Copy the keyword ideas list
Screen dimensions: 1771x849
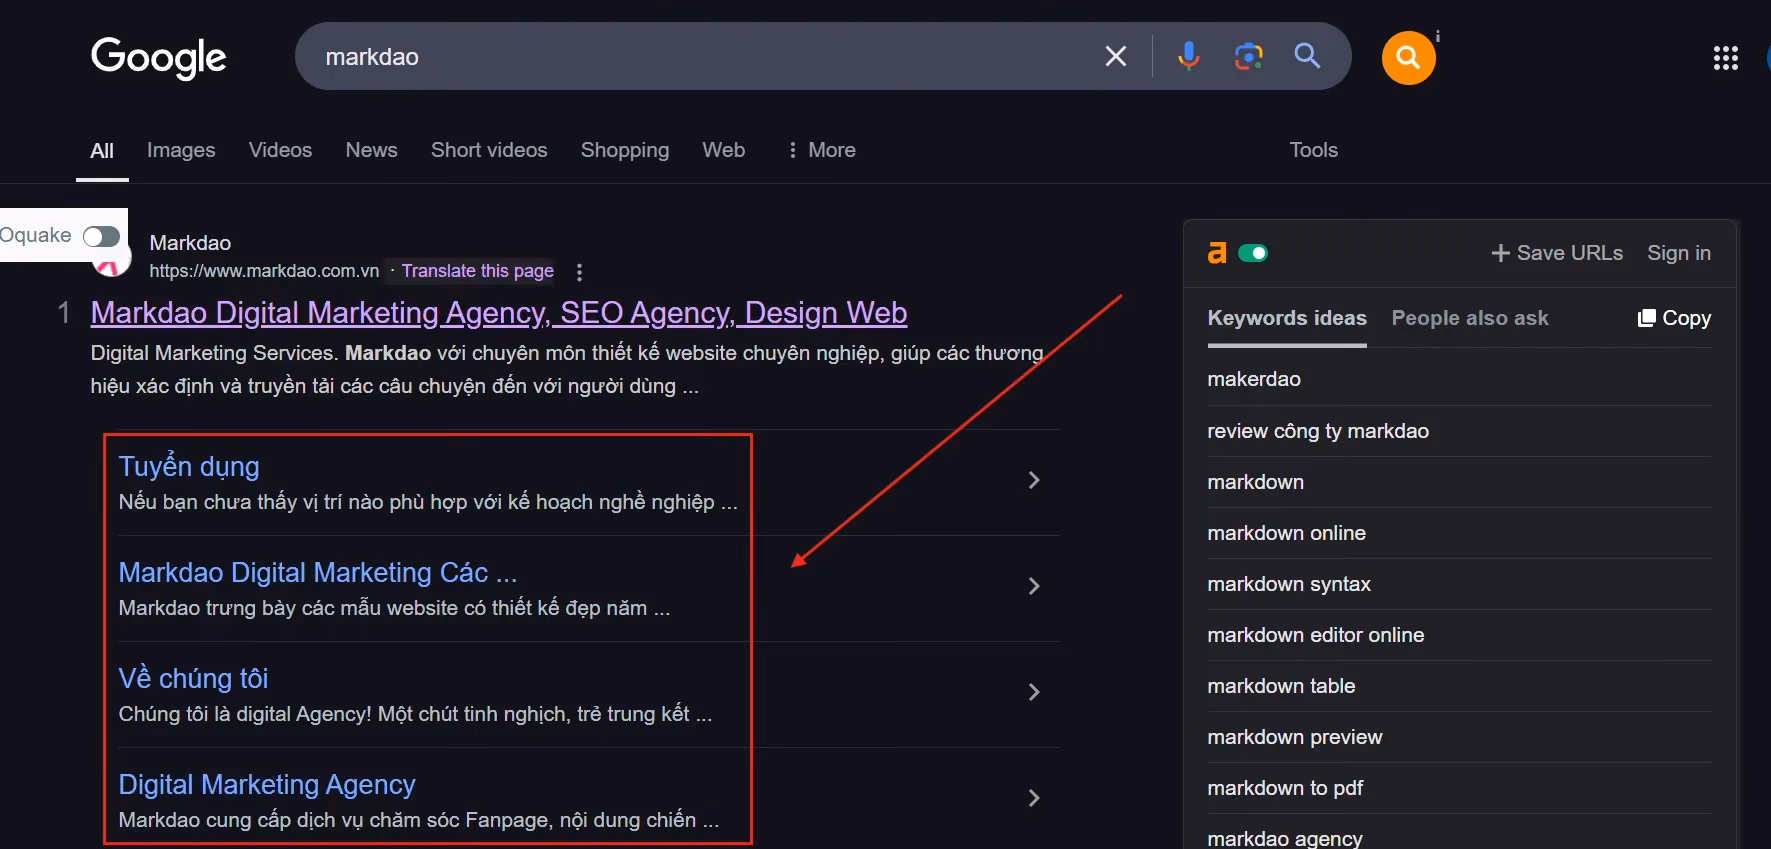click(1674, 318)
